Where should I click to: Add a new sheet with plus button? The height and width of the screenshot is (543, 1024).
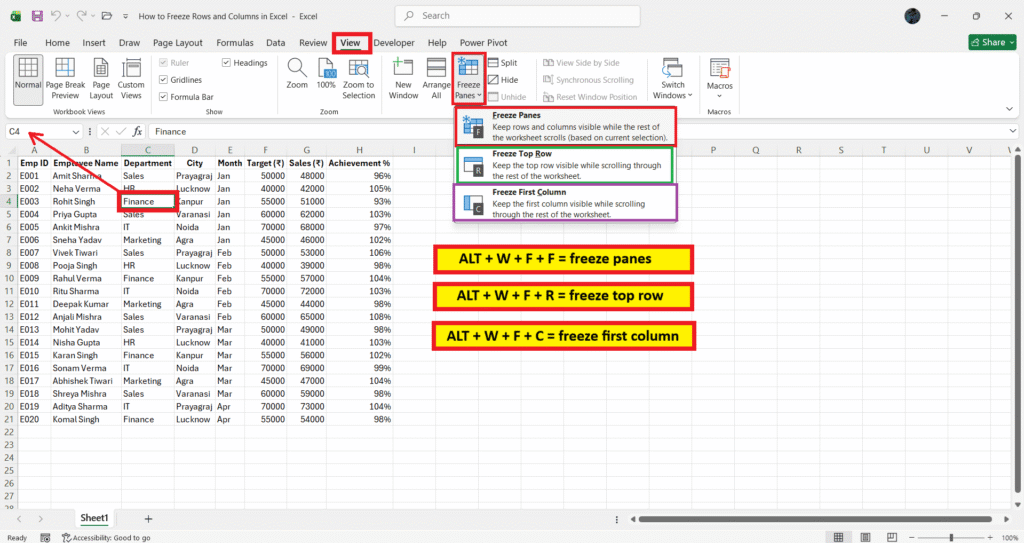(x=148, y=519)
